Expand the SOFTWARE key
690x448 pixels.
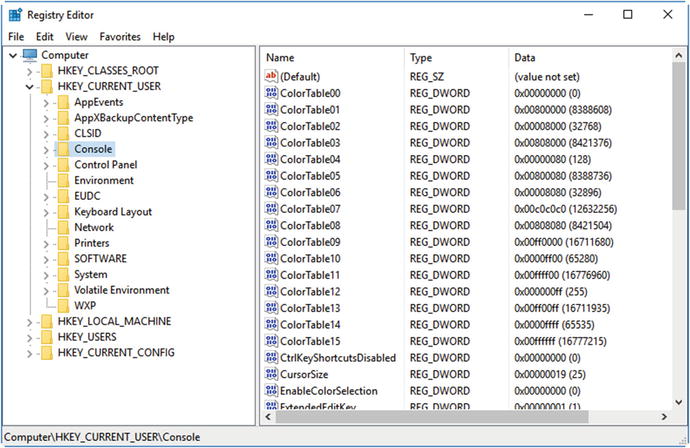pos(46,260)
